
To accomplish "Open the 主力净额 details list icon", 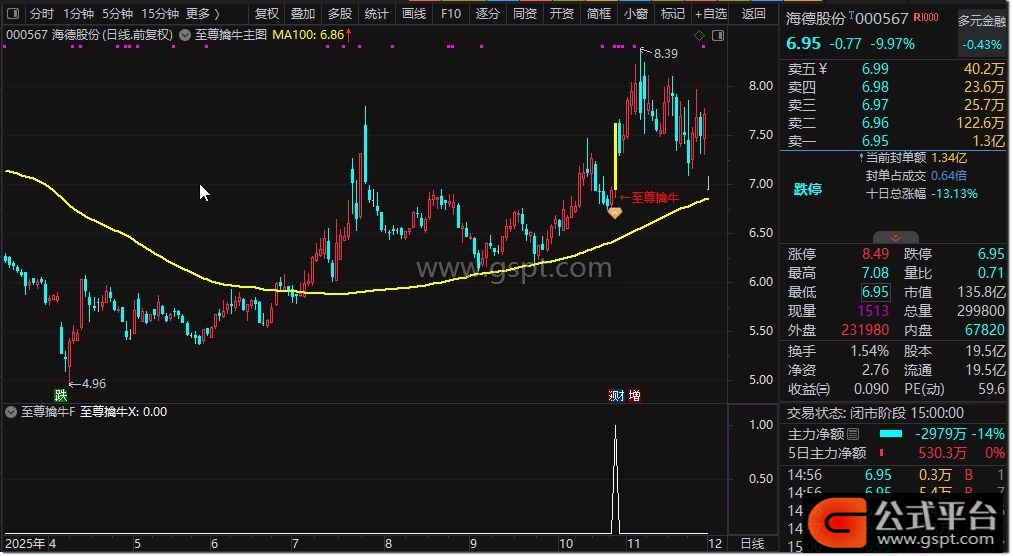I will [x=853, y=435].
